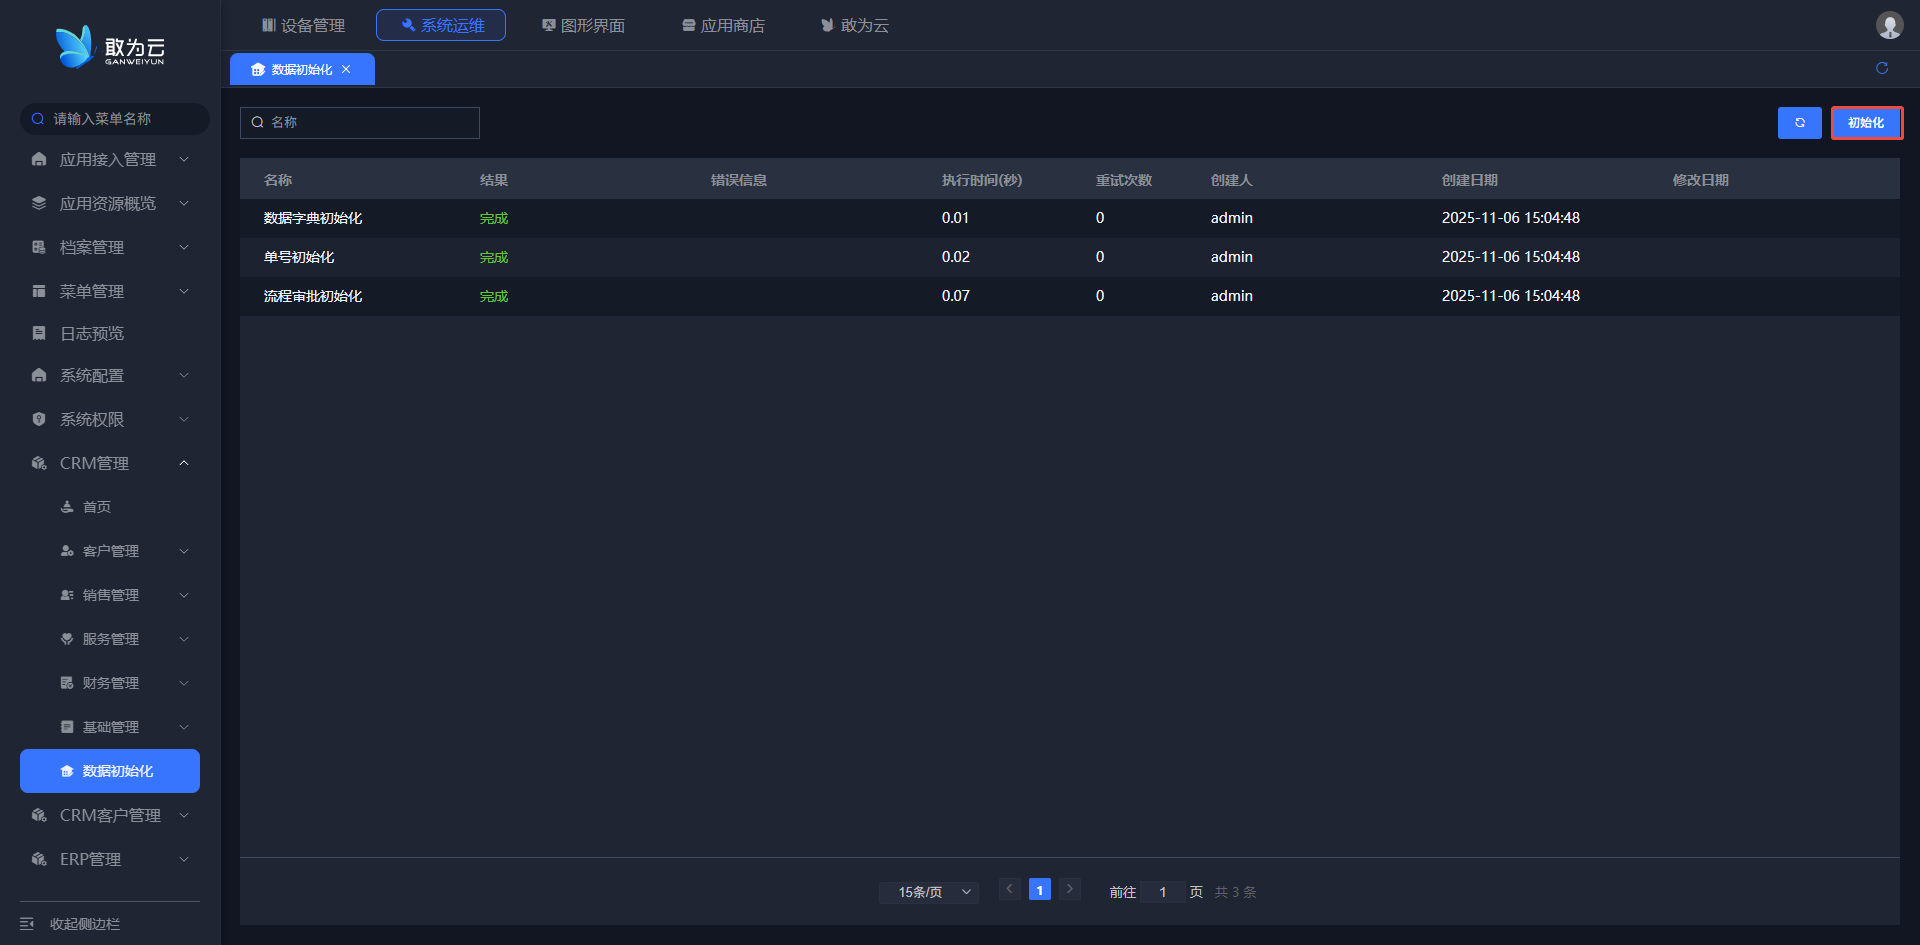1920x945 pixels.
Task: Open the 图形界面 top menu
Action: pos(583,25)
